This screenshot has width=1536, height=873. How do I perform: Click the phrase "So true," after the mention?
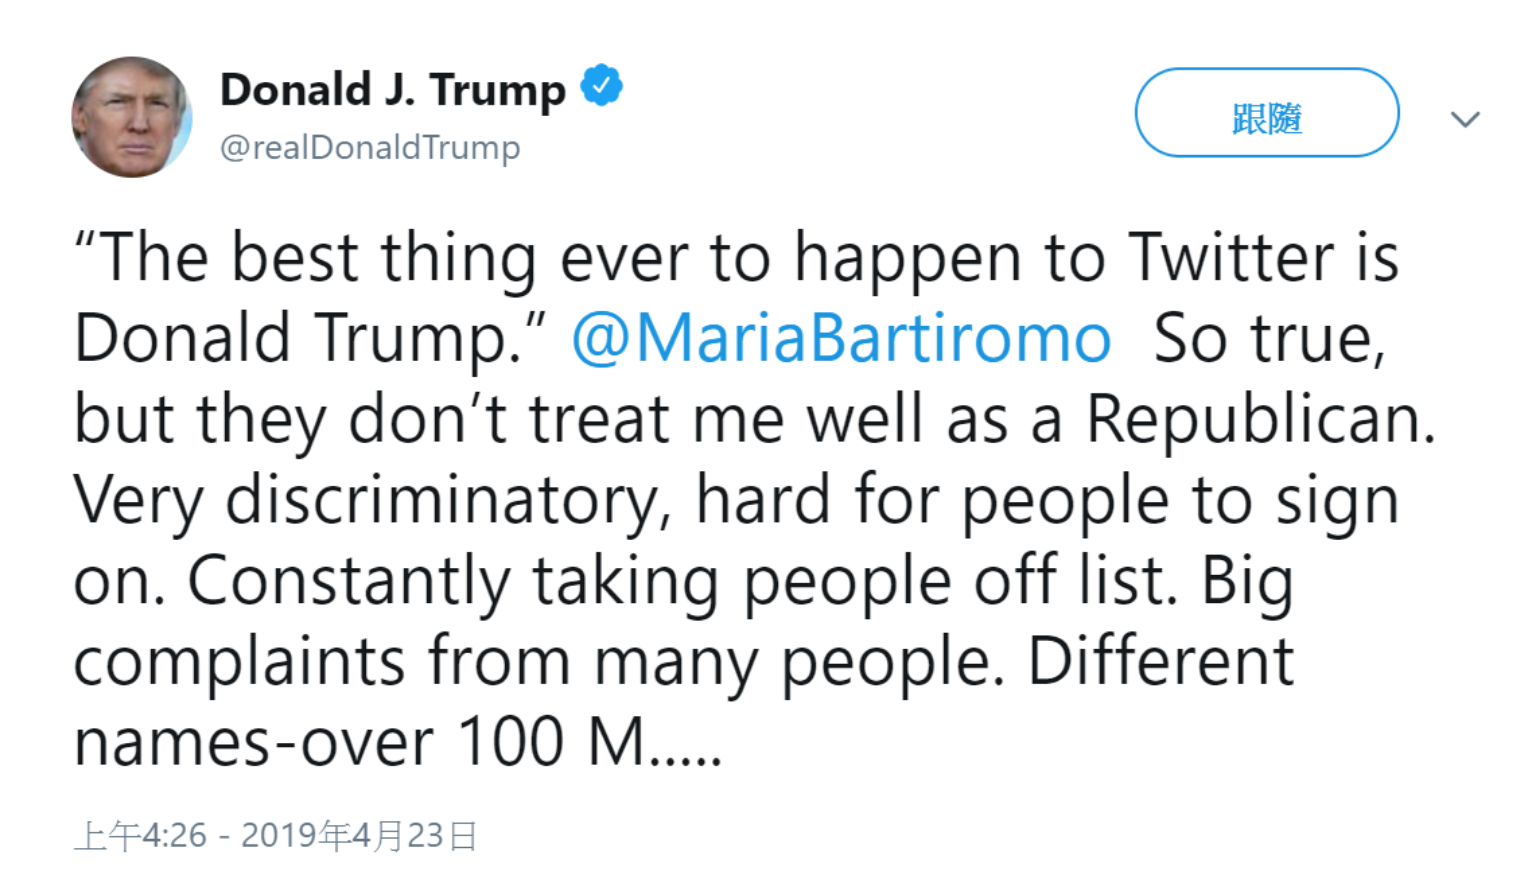[1269, 339]
